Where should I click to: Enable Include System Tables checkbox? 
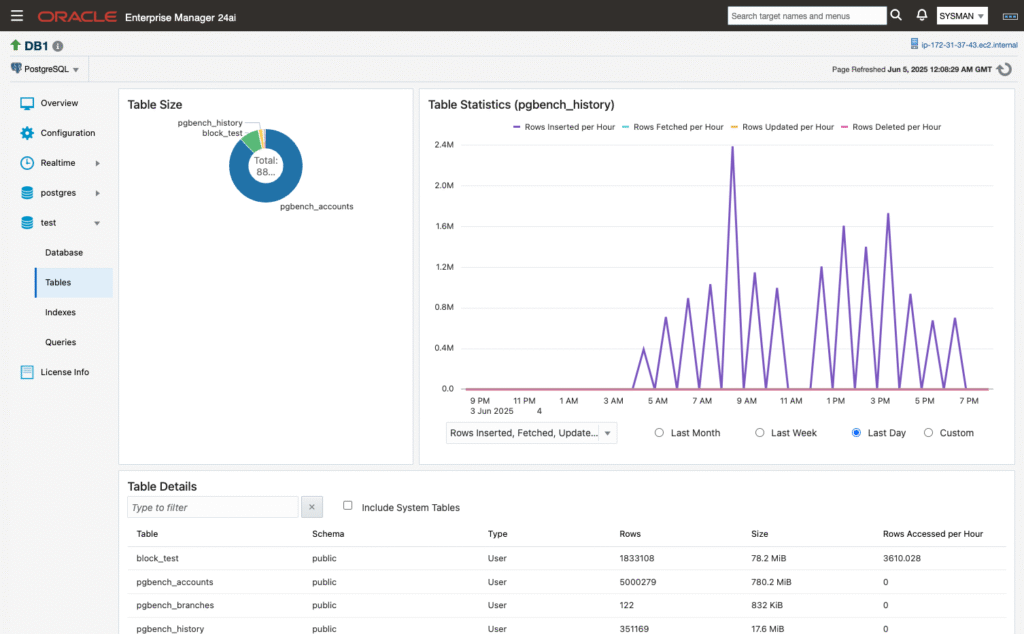[348, 506]
